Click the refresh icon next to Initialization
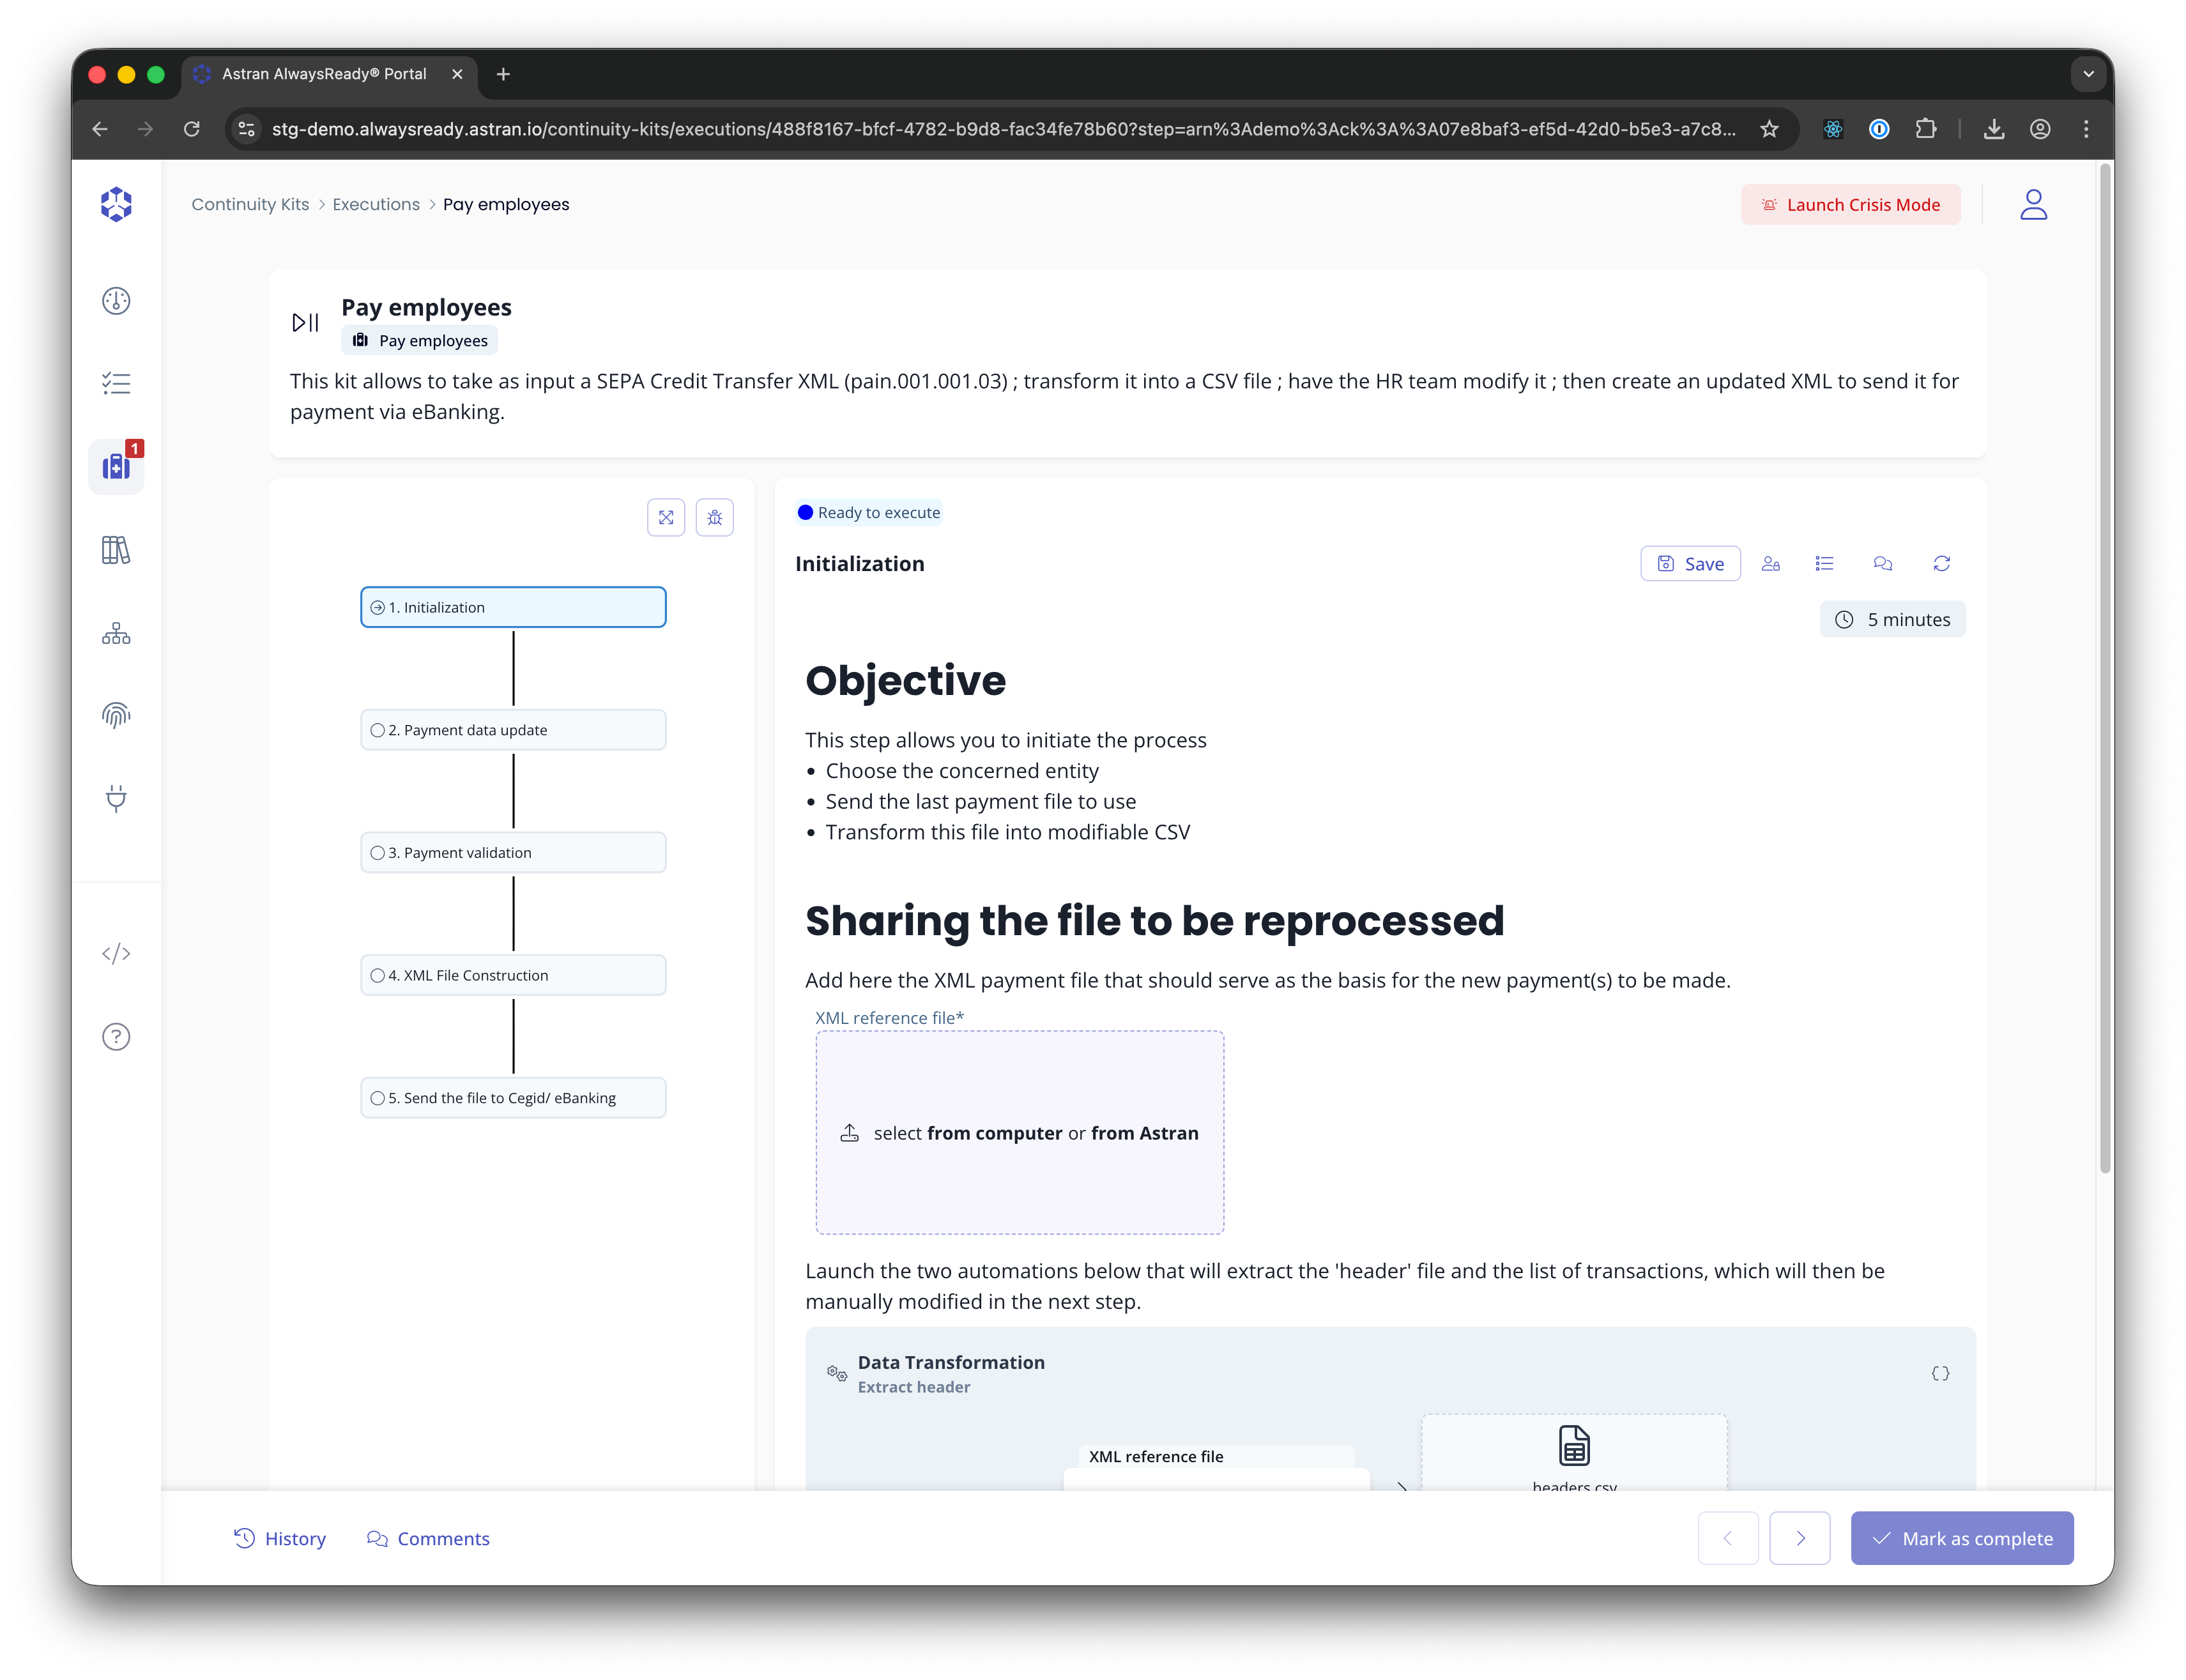The height and width of the screenshot is (1680, 2186). coord(1941,564)
